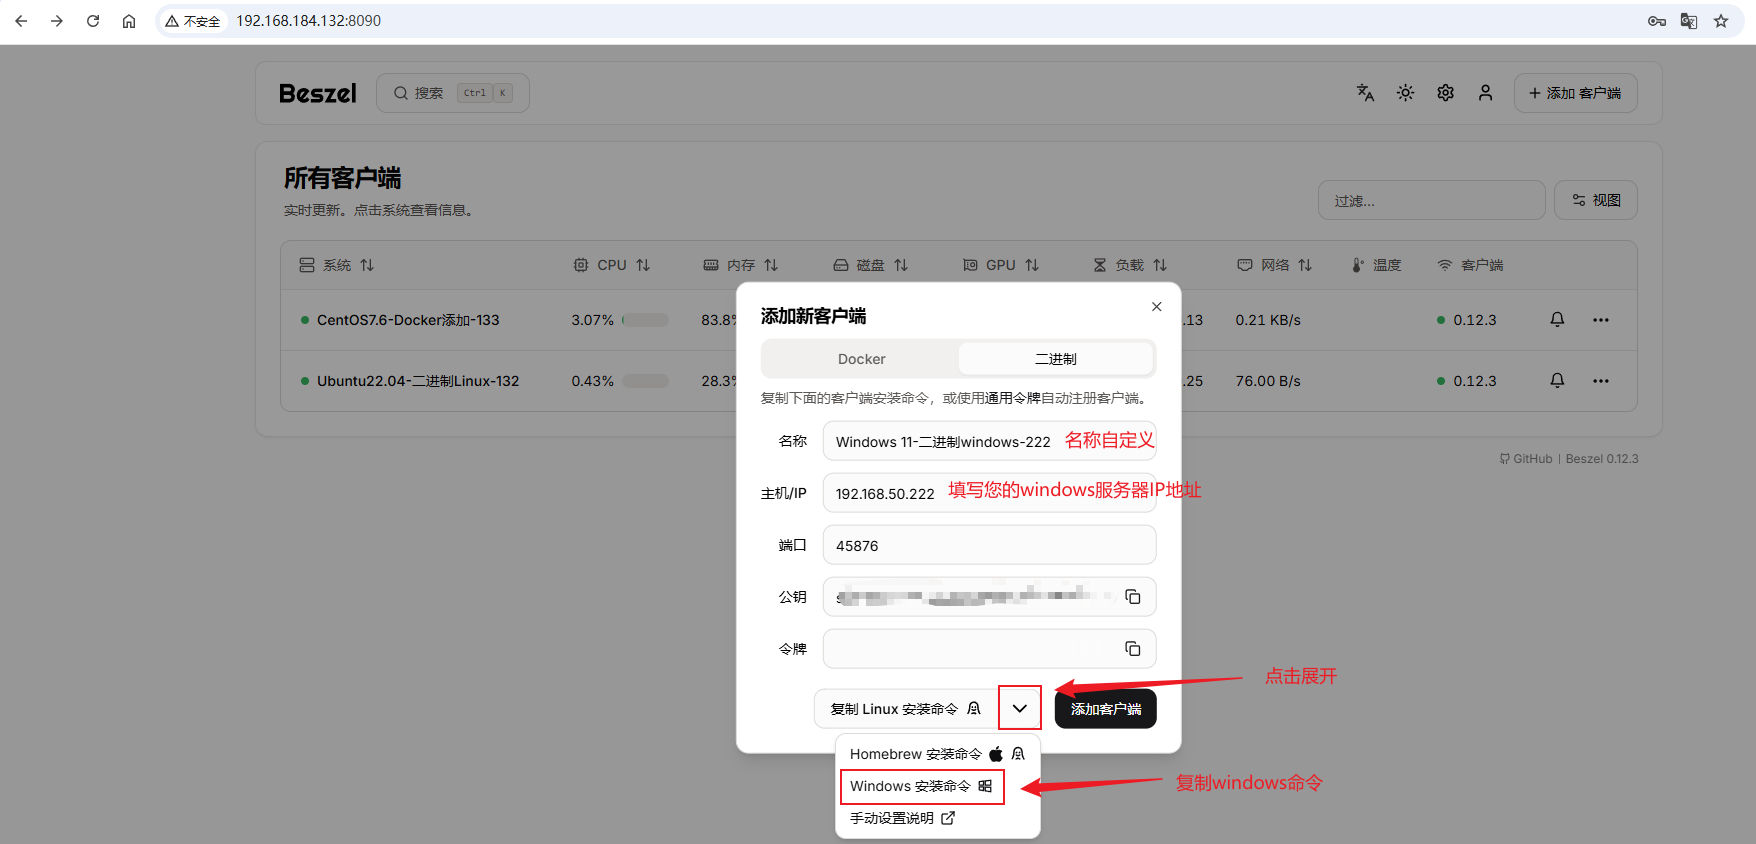Switch to the Docker tab
The width and height of the screenshot is (1756, 844).
[x=861, y=359]
